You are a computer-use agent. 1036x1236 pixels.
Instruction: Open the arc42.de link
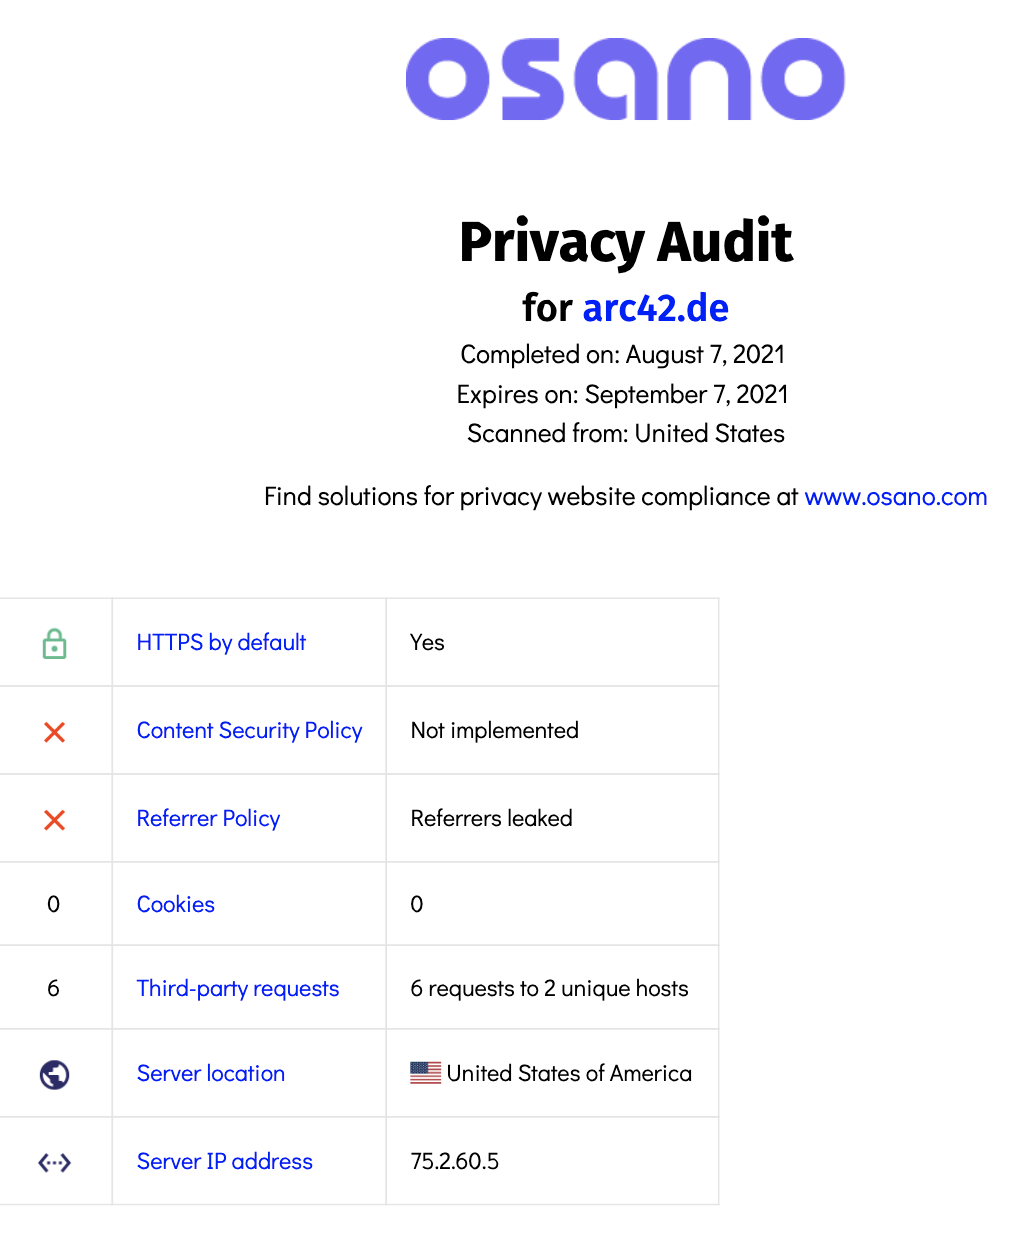click(655, 308)
